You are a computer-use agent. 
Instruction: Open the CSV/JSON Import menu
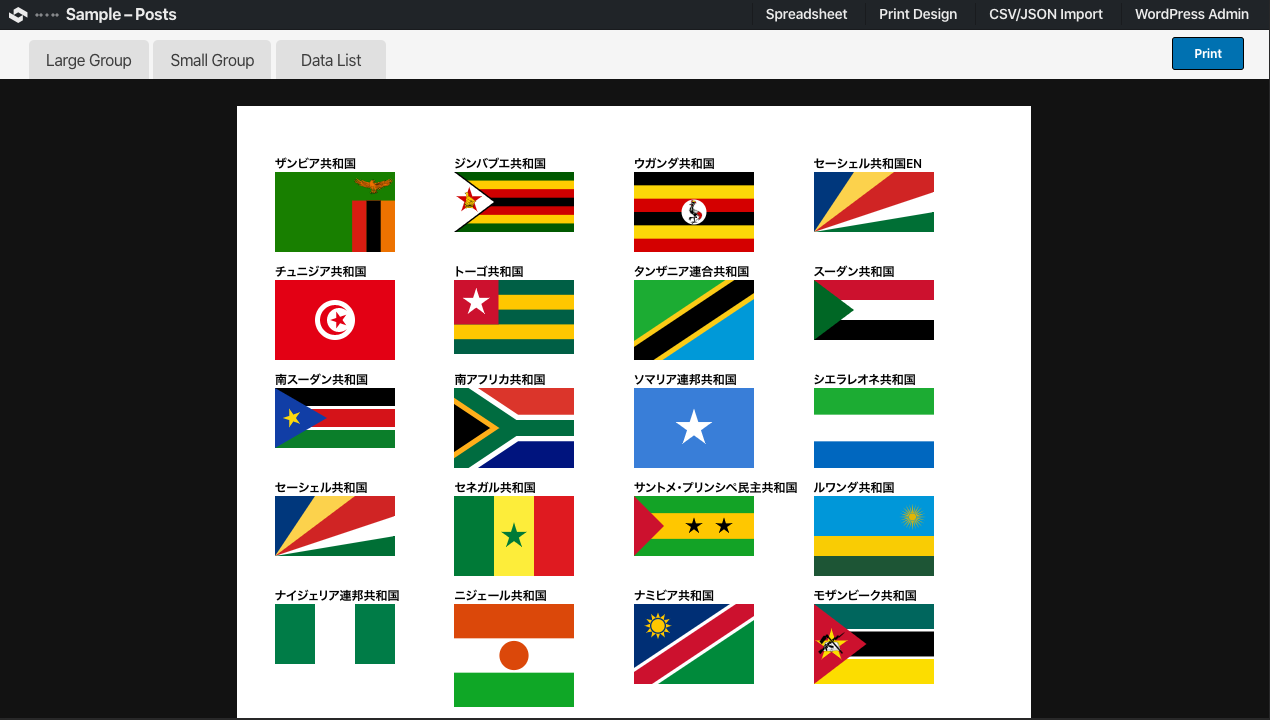click(1046, 14)
